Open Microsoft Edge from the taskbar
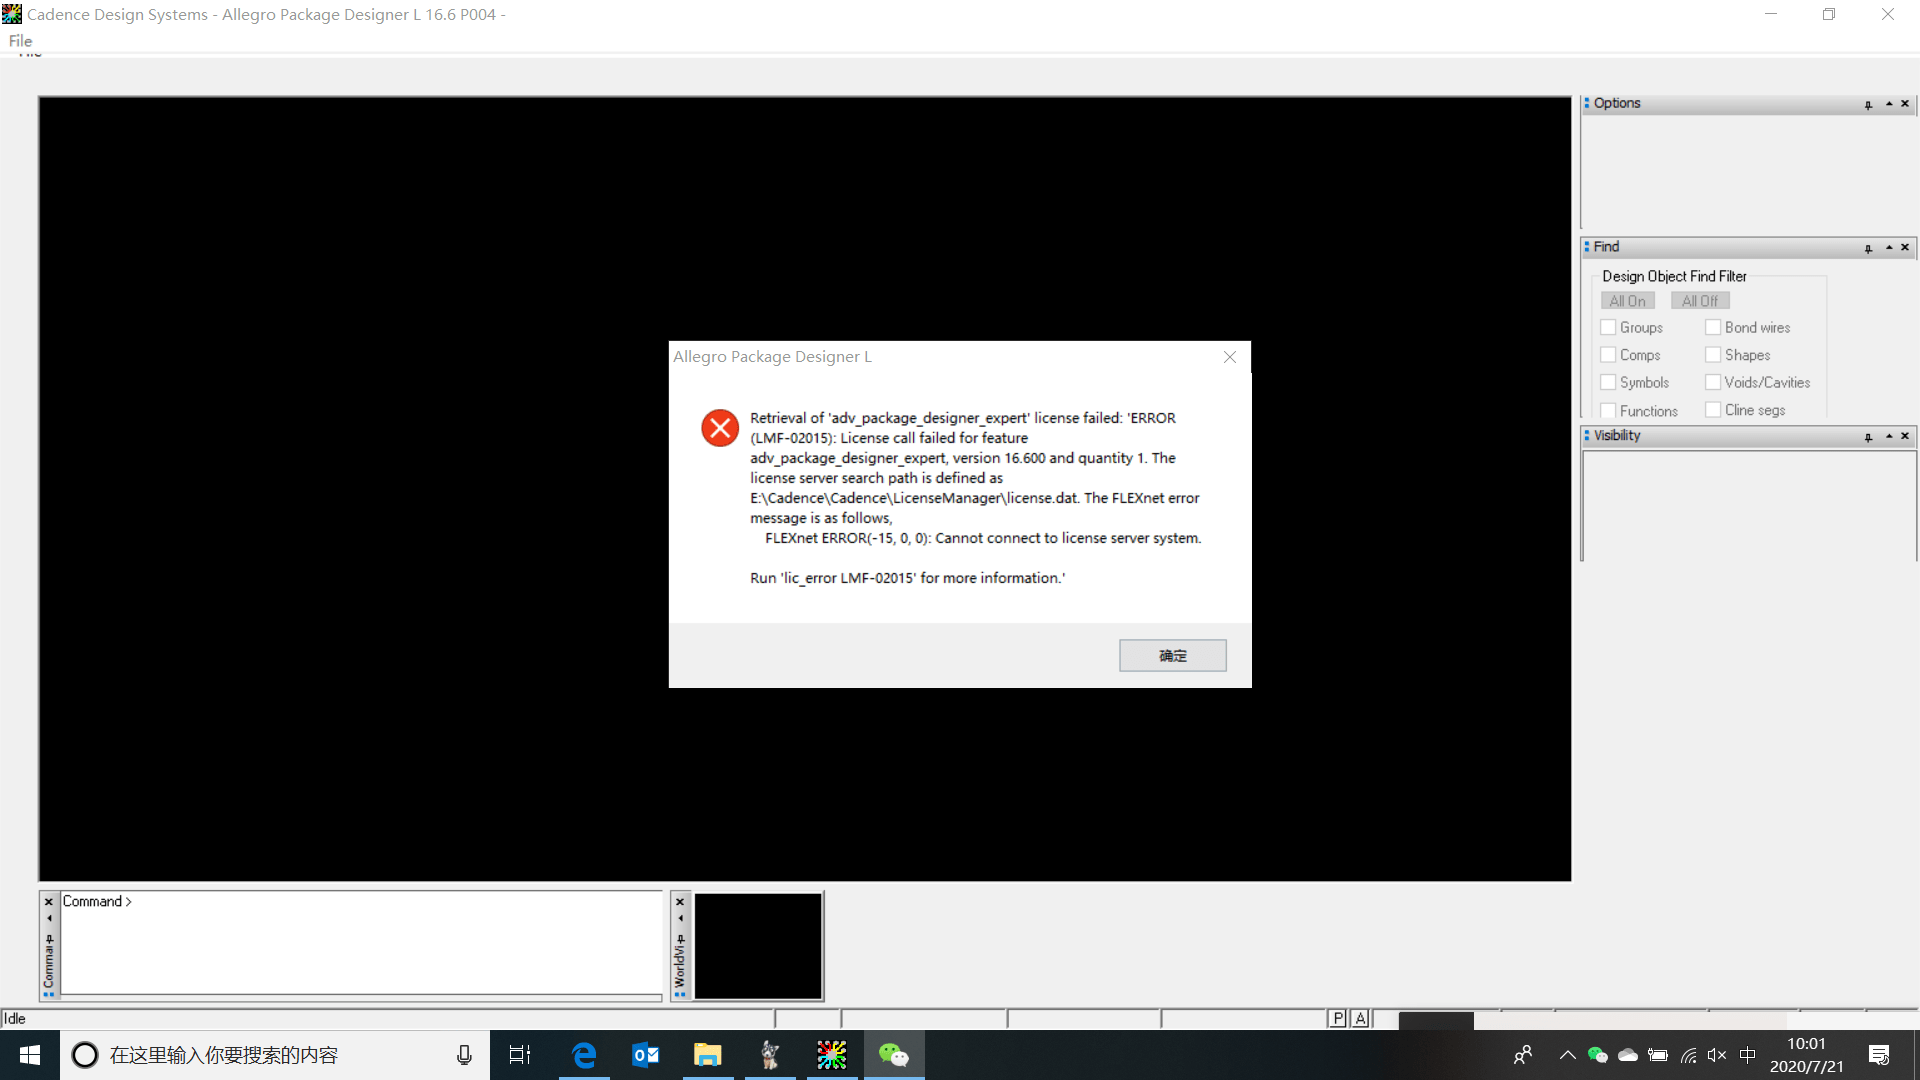Image resolution: width=1920 pixels, height=1080 pixels. [584, 1055]
